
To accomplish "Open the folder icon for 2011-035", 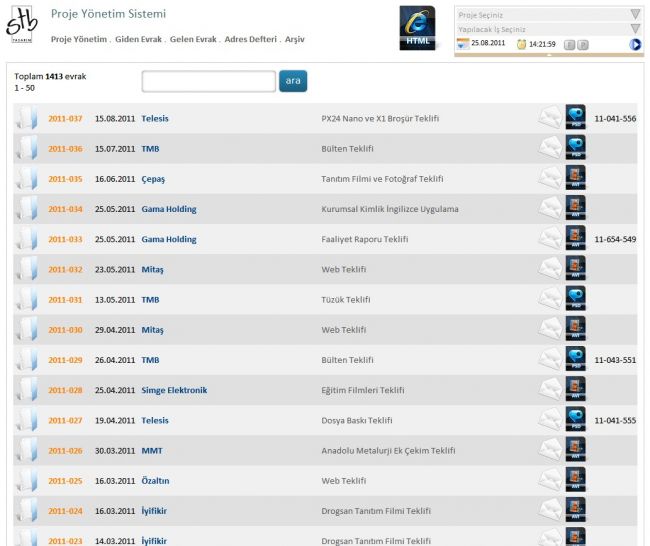I will (x=26, y=179).
